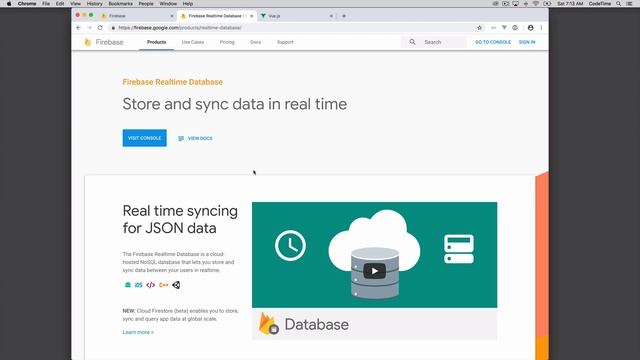
Task: Click the C++ platform icon
Action: [164, 285]
